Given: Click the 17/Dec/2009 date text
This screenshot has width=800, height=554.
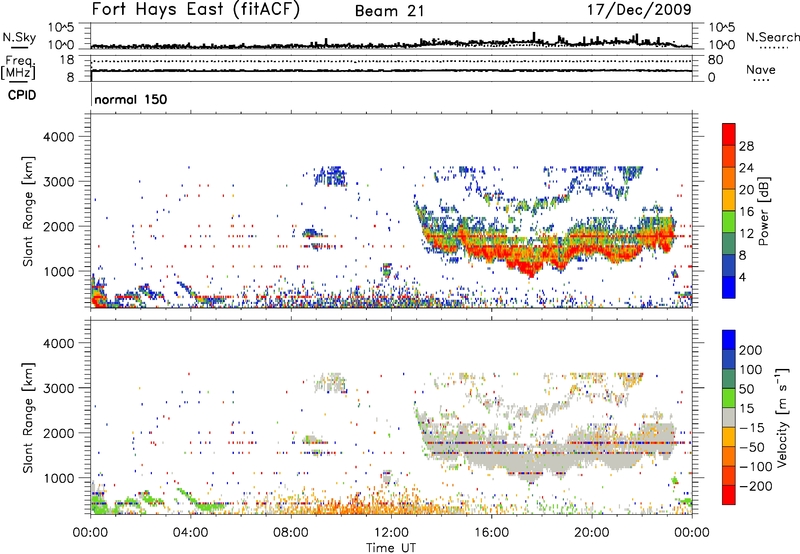Looking at the screenshot, I should pos(639,9).
